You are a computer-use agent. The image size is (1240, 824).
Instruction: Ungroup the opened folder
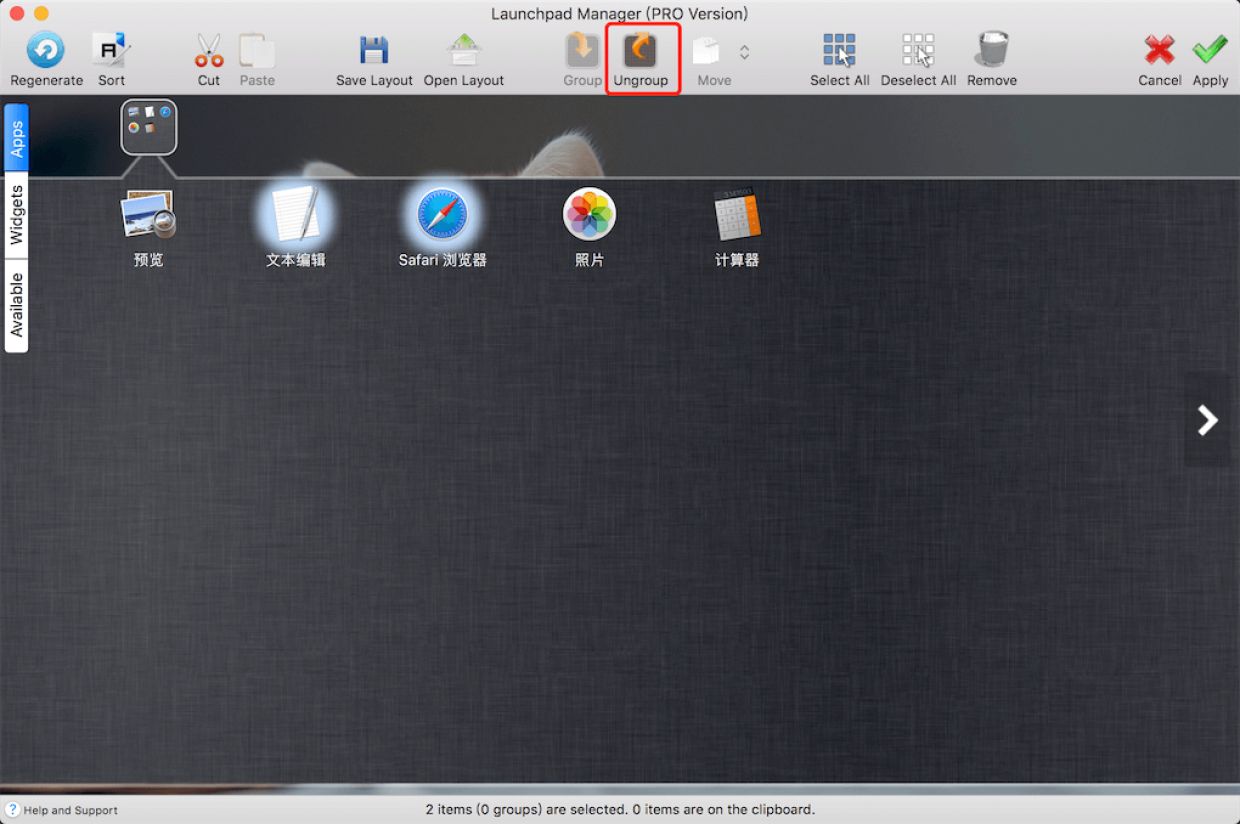(641, 50)
